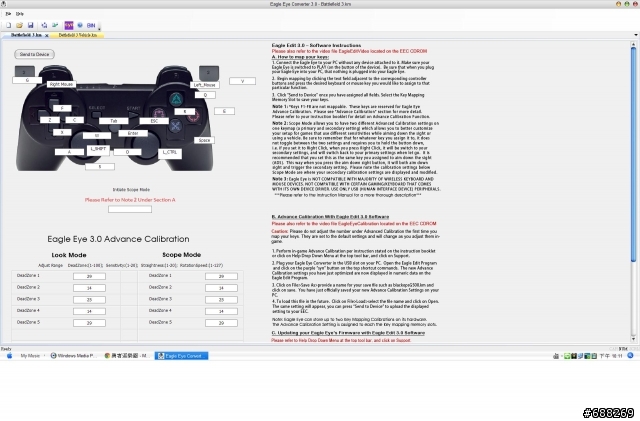Edit Look Mode DeadZone 2 value field
640x421 pixels.
tap(89, 288)
